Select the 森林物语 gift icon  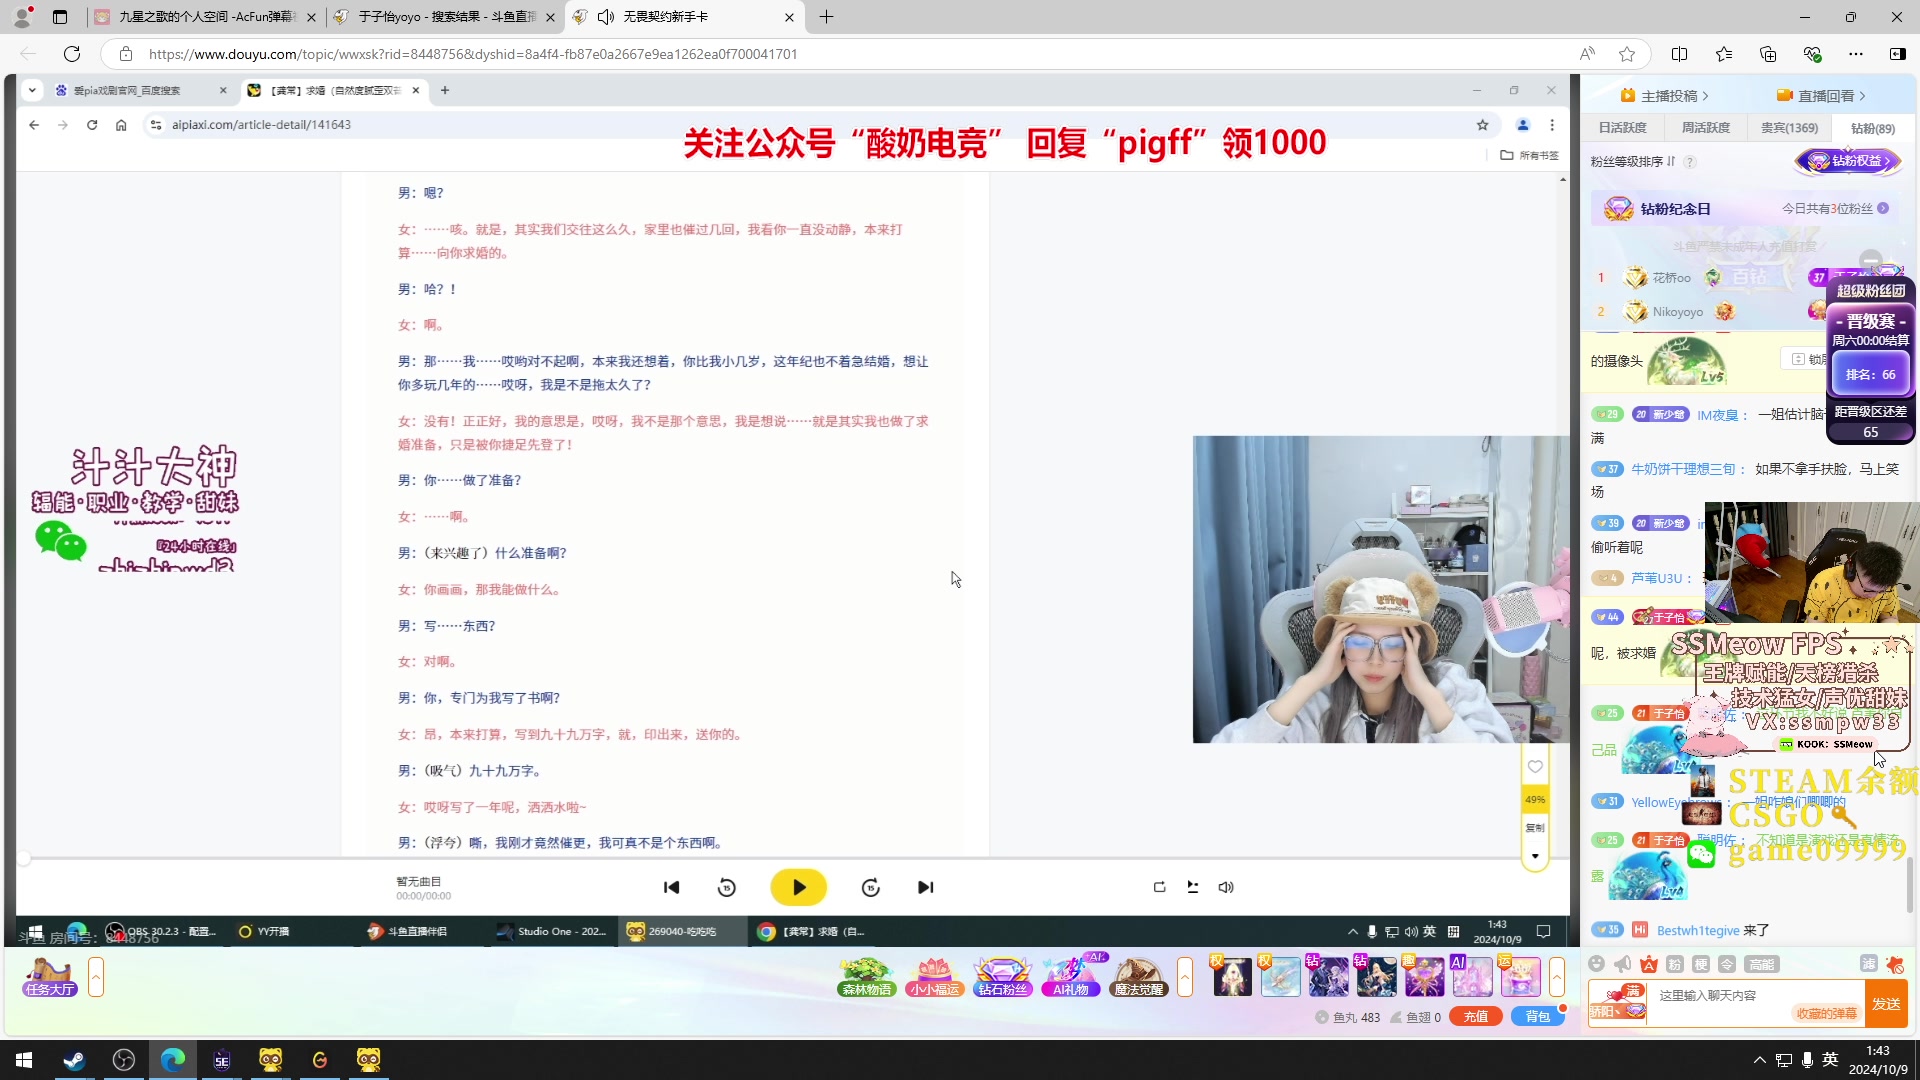click(867, 977)
